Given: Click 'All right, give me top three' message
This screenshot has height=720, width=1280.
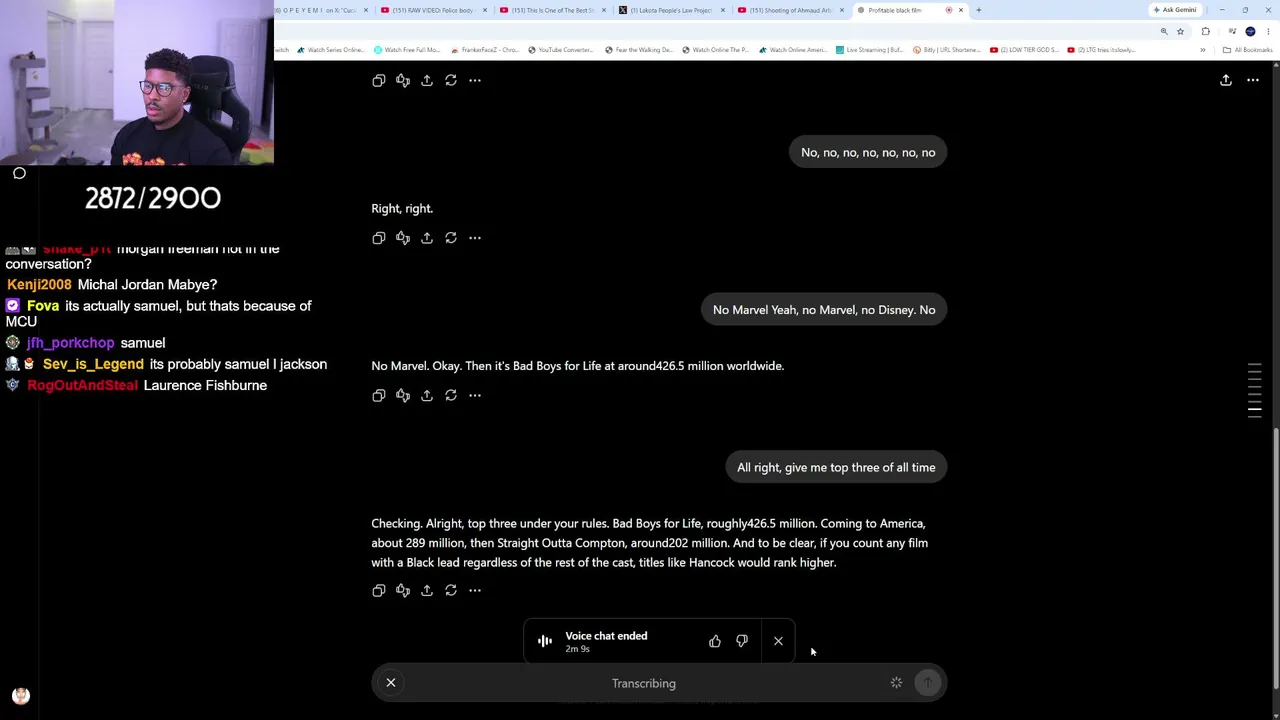Looking at the screenshot, I should click(x=836, y=467).
